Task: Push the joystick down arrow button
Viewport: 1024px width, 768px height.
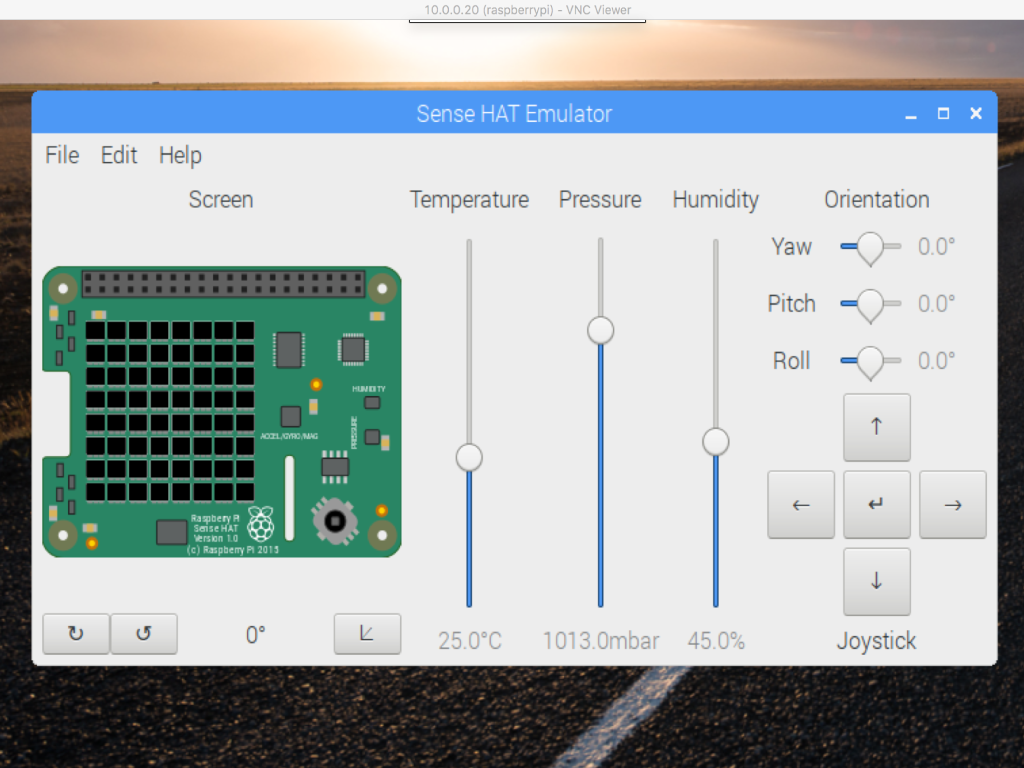Action: click(876, 581)
